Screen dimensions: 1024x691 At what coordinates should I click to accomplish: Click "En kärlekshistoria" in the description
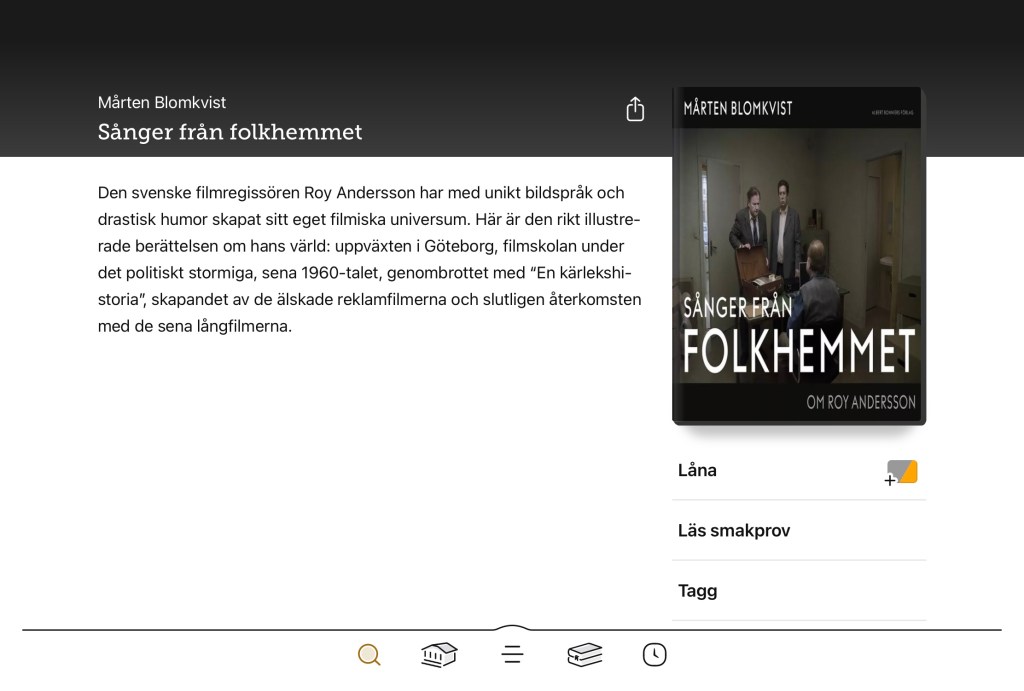click(x=580, y=273)
